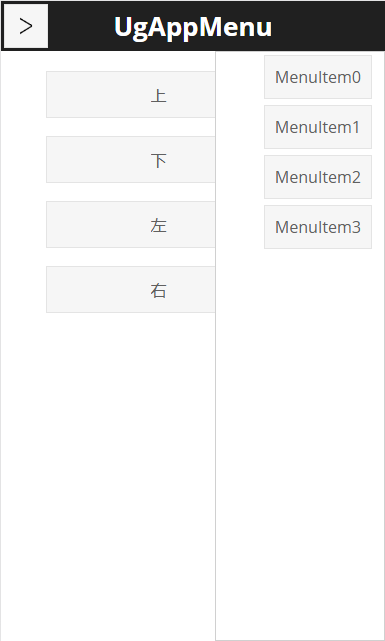385x641 pixels.
Task: Choose MenuItem3 from the menu panel
Action: (x=318, y=227)
